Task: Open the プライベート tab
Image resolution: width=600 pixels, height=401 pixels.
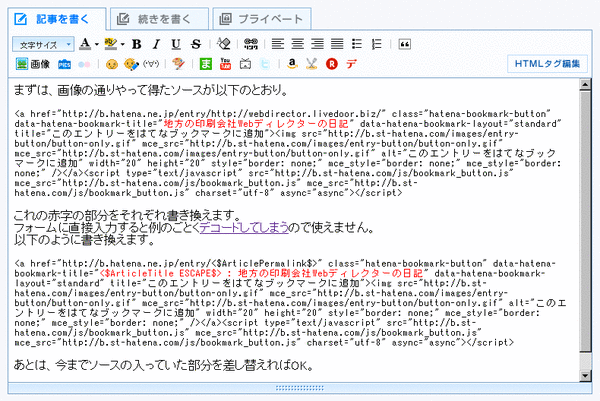Action: click(262, 19)
